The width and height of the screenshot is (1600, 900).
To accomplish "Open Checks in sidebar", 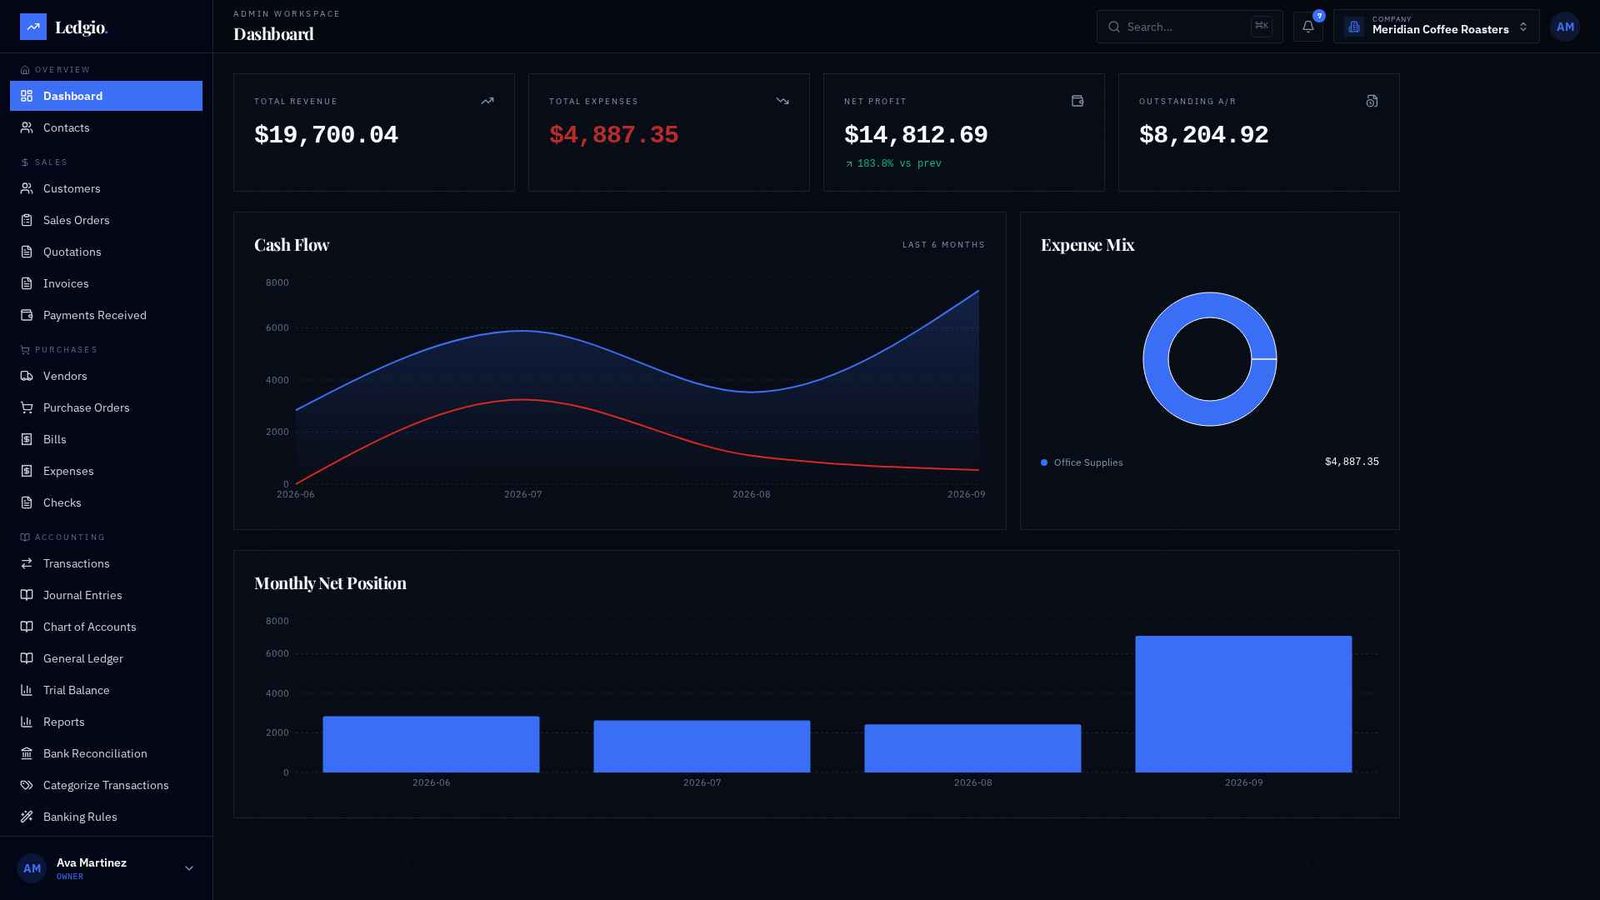I will click(x=106, y=503).
